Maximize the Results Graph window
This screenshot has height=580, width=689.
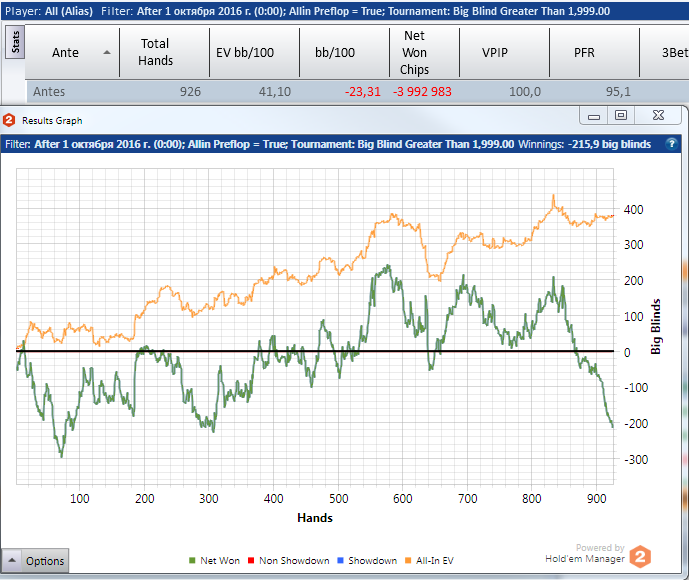pyautogui.click(x=620, y=116)
